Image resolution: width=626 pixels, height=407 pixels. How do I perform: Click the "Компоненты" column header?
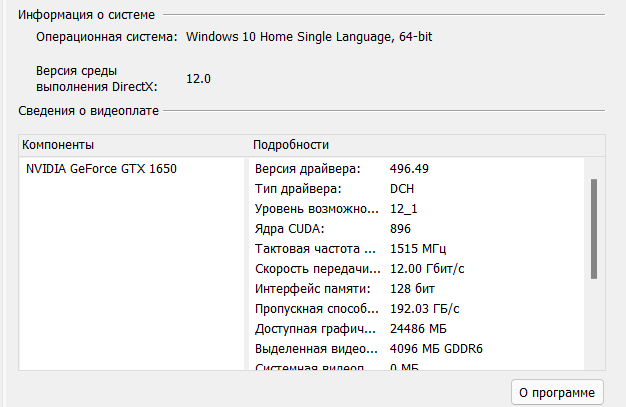(x=58, y=145)
